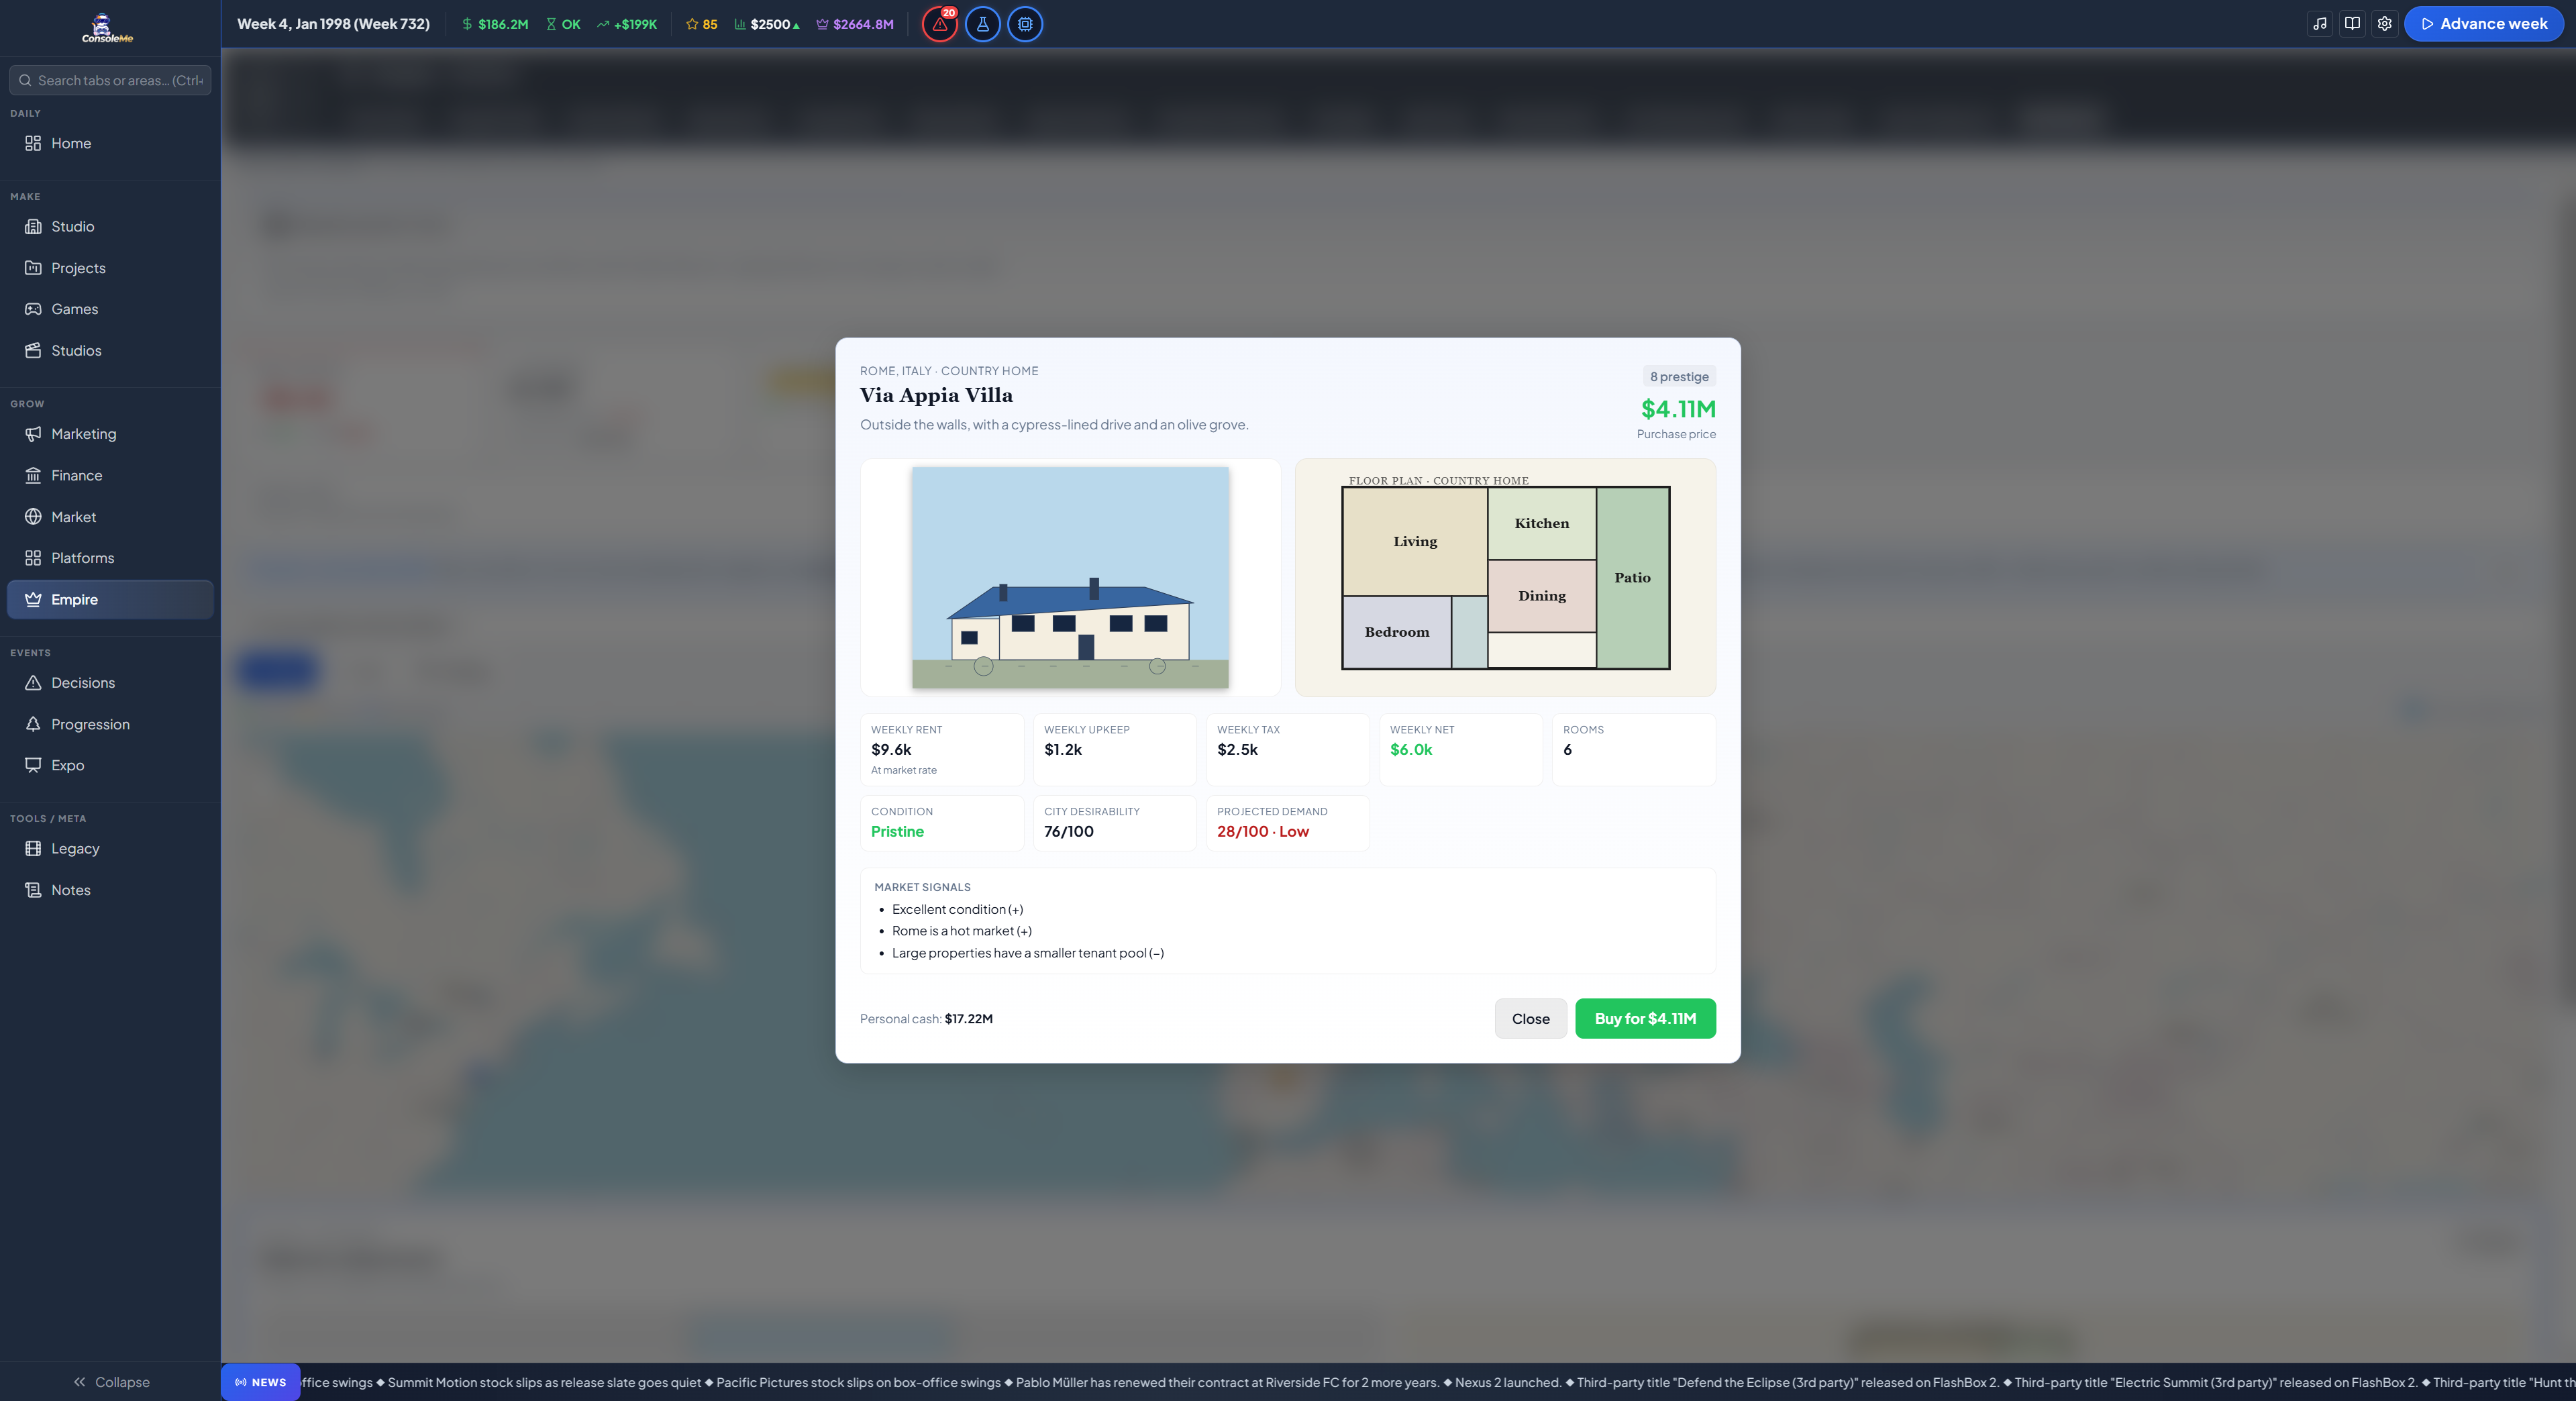This screenshot has height=1401, width=2576.
Task: Open the red alerts warning icon
Action: coord(939,24)
